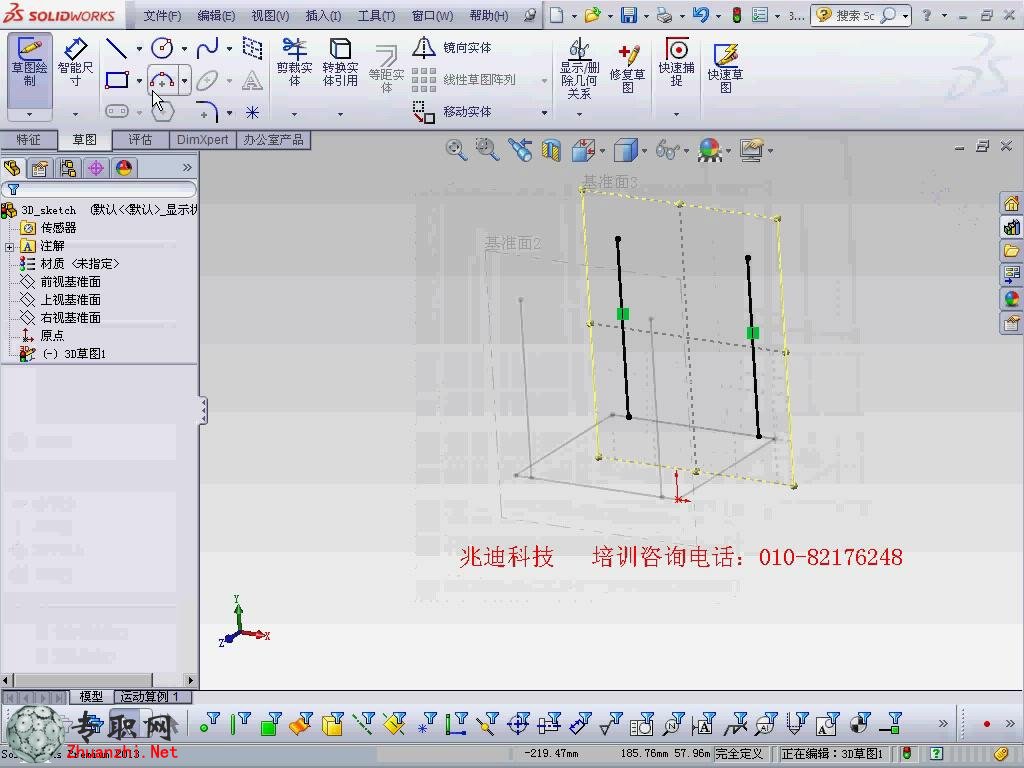Switch to the 运动算例 1 tab
Viewport: 1024px width, 768px height.
pyautogui.click(x=150, y=697)
